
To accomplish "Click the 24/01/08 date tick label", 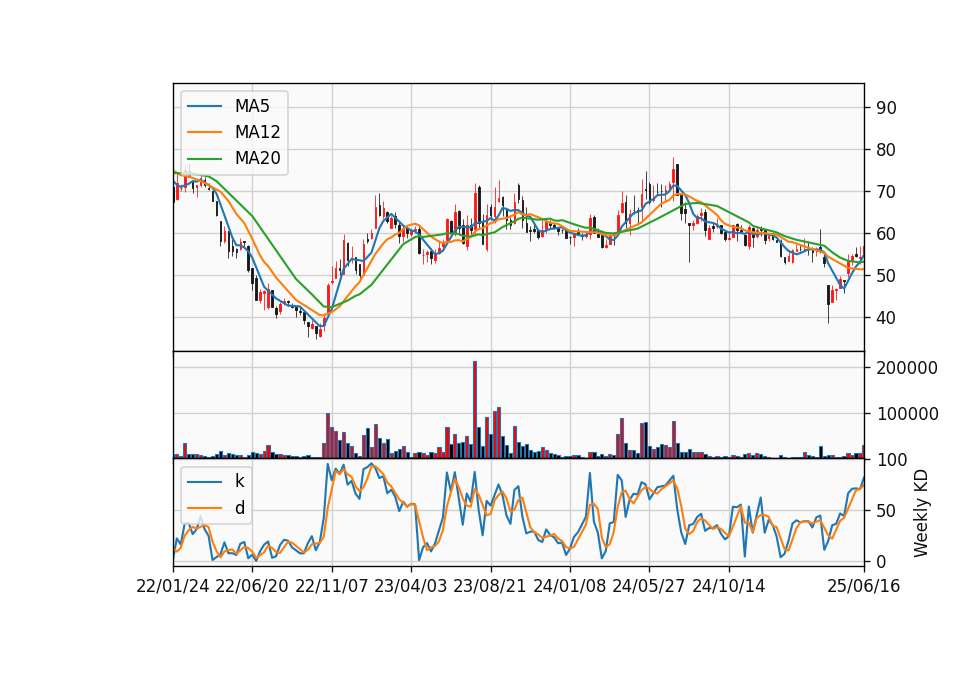I will (569, 586).
